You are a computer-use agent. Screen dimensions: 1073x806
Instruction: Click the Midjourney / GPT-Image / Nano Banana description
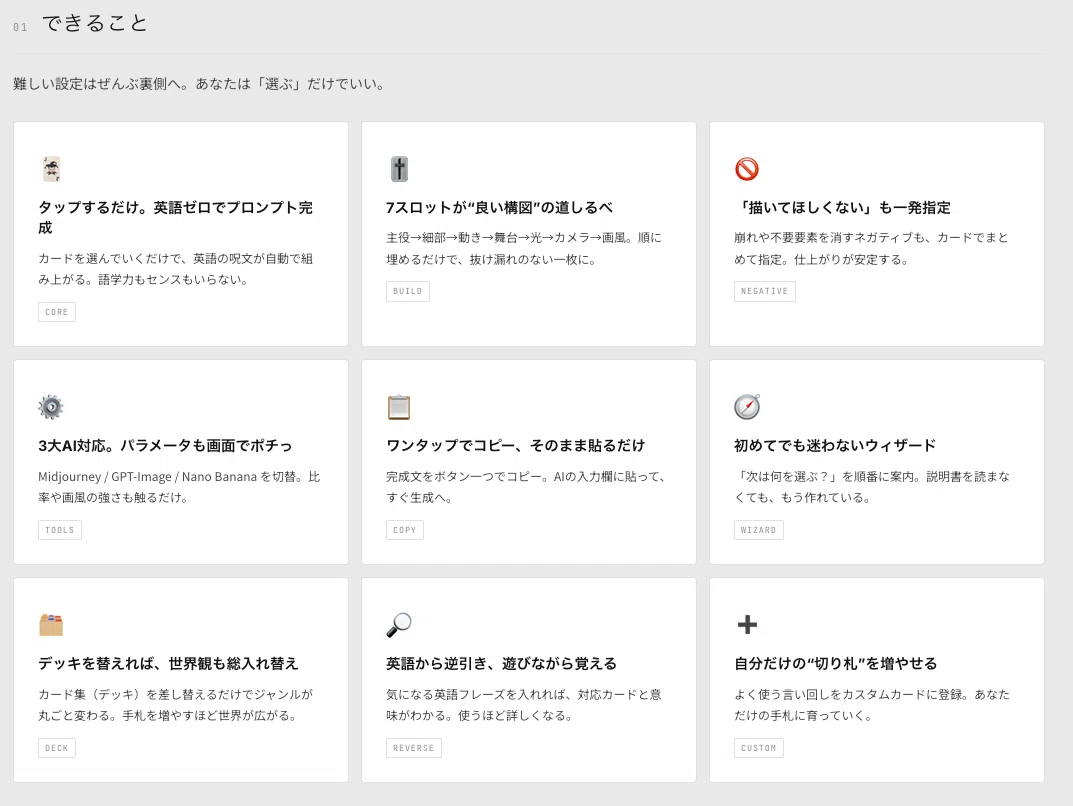[179, 486]
